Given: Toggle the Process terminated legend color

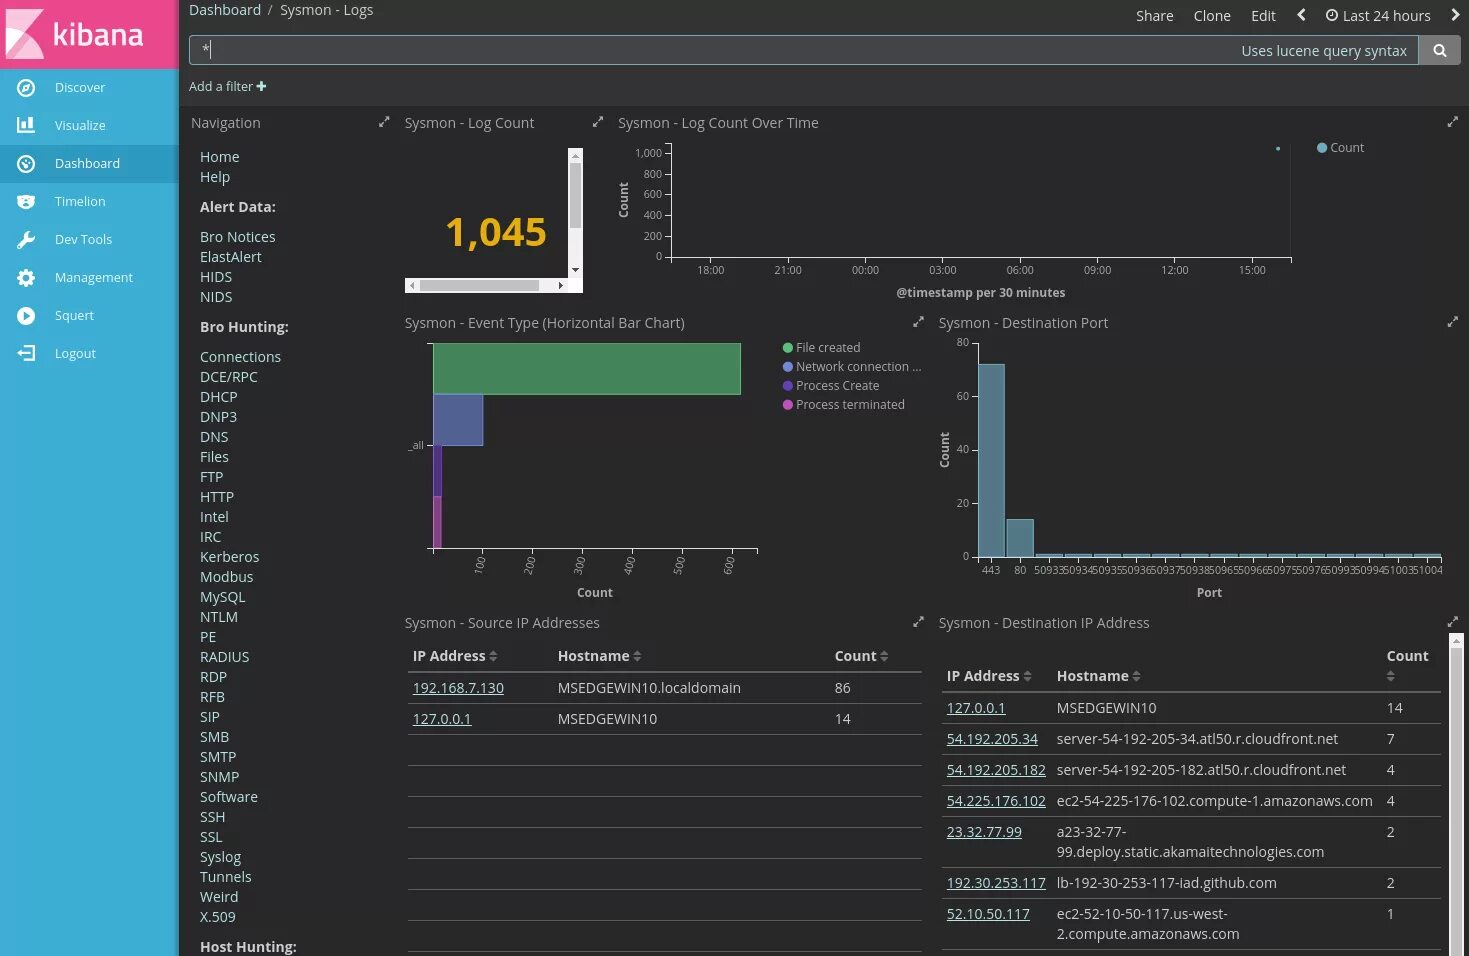Looking at the screenshot, I should click(788, 405).
